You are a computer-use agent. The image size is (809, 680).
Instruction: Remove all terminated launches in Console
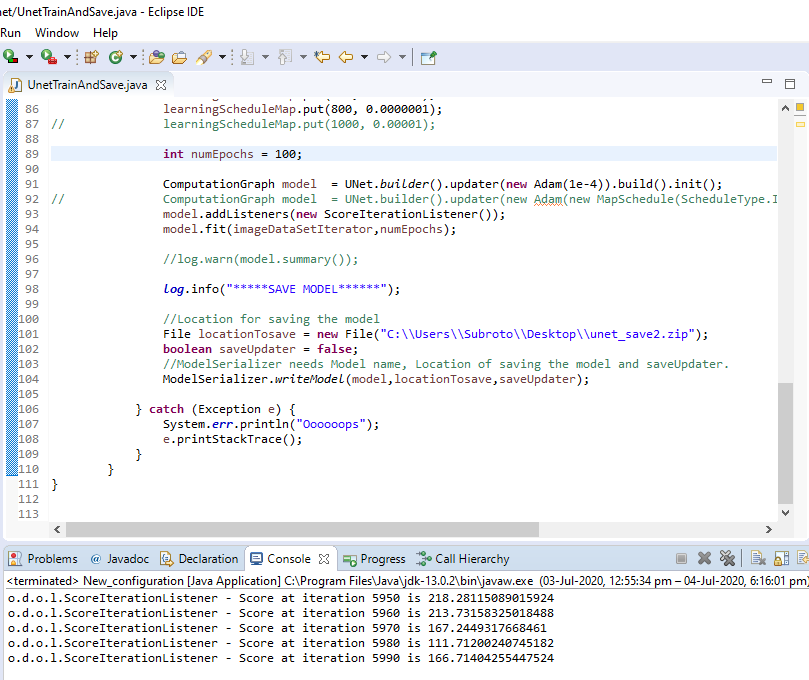tap(728, 559)
